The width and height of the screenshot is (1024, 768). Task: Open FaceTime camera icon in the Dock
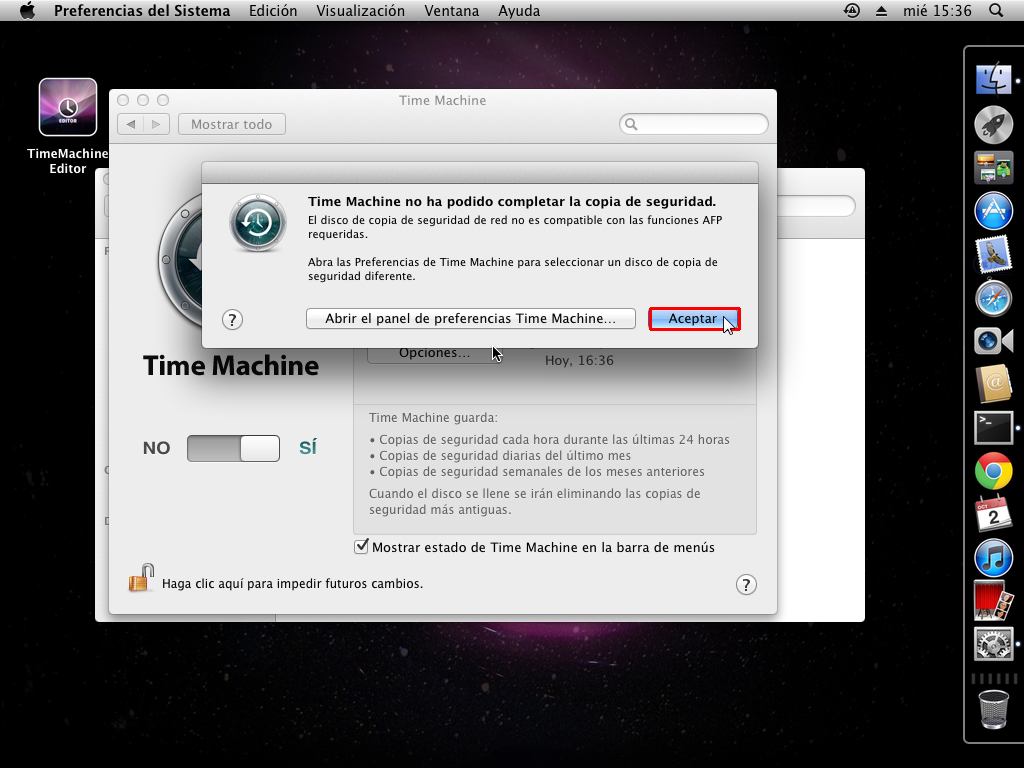coord(993,341)
